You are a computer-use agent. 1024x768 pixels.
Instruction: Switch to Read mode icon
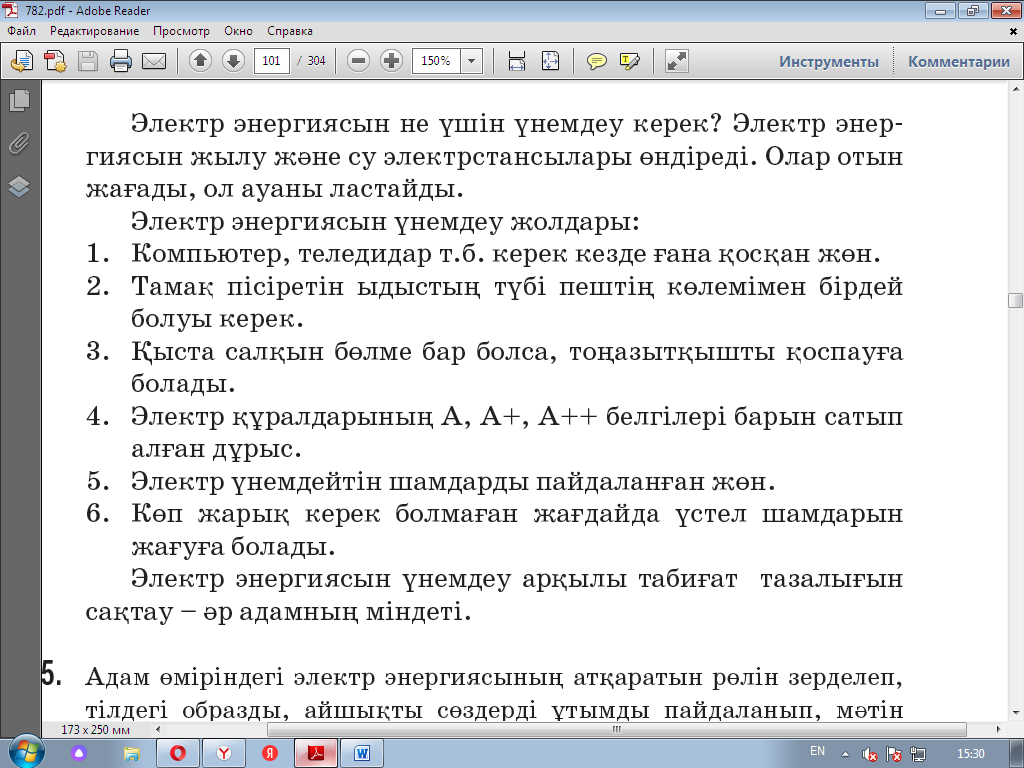coord(677,61)
